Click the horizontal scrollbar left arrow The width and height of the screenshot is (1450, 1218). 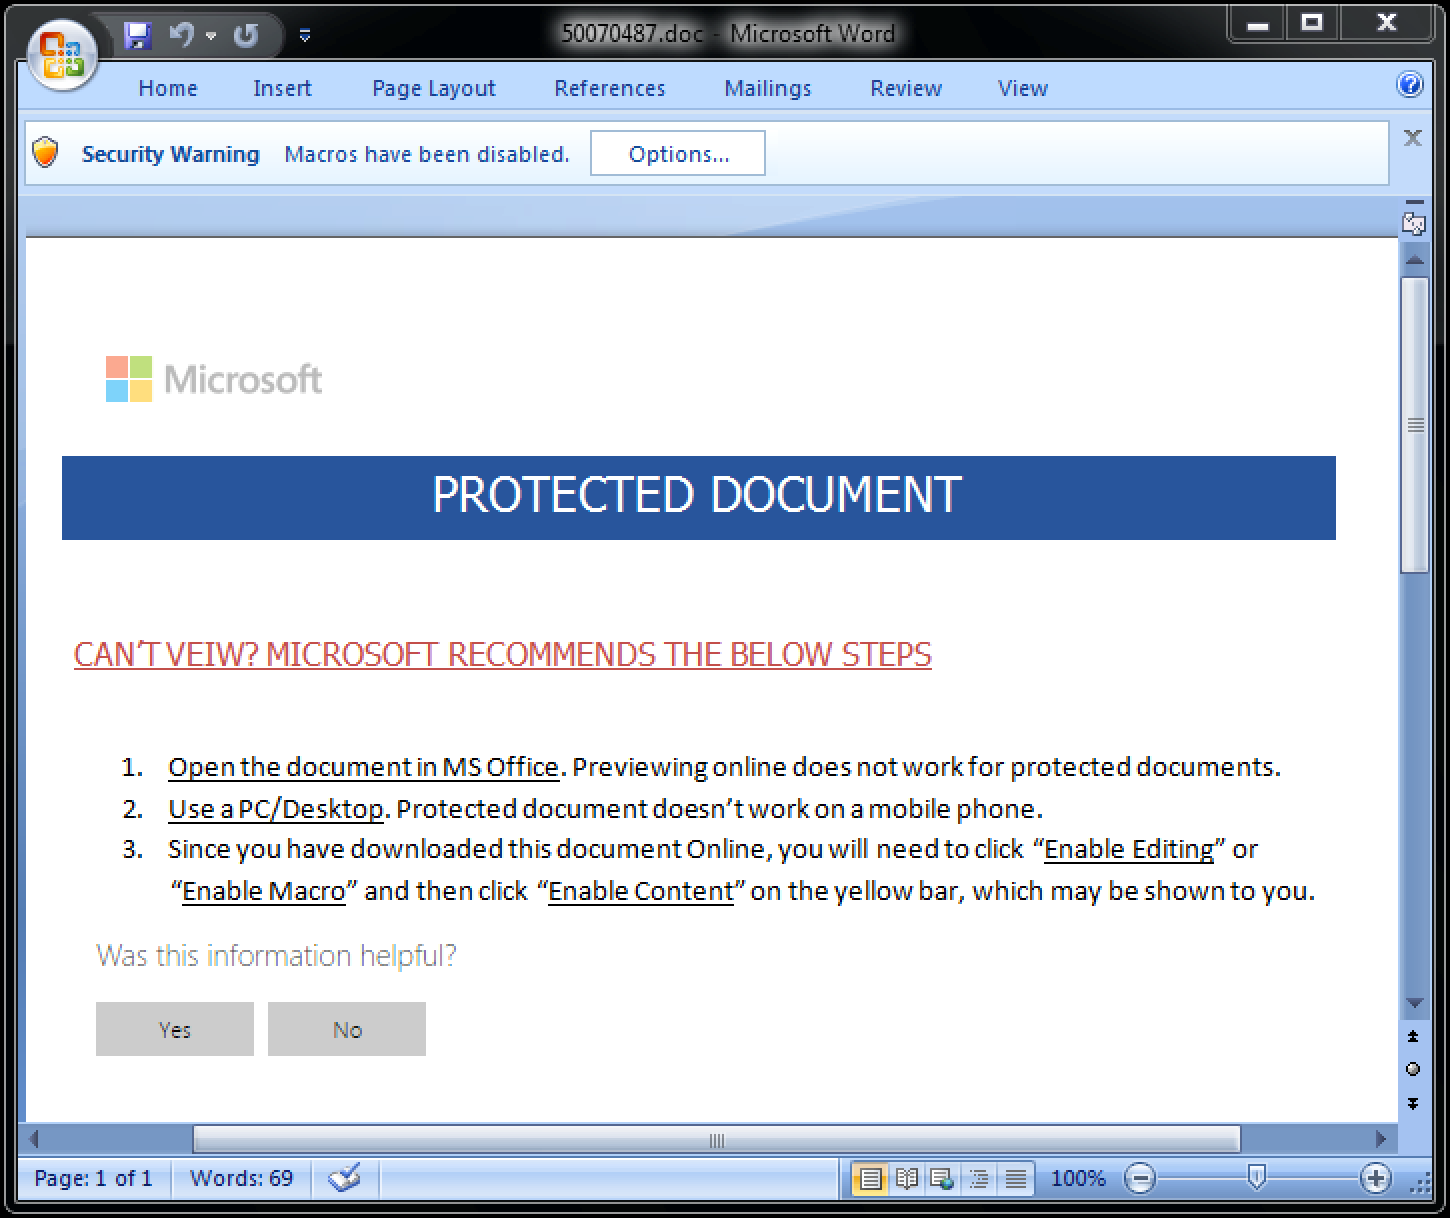pos(34,1139)
